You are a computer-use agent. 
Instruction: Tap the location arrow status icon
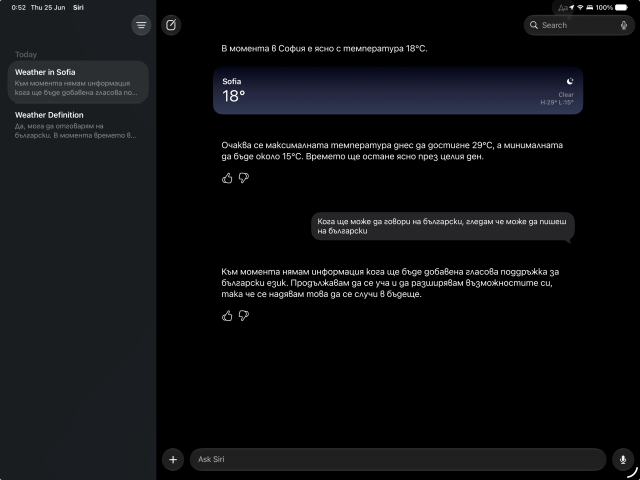(572, 7)
